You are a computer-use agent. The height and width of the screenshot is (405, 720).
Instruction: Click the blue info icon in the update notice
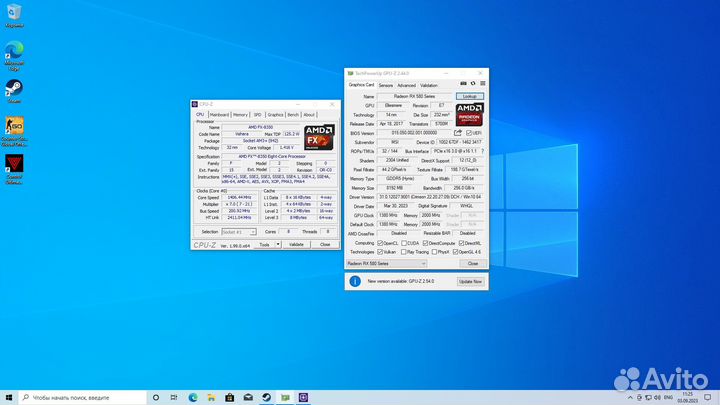(x=355, y=281)
